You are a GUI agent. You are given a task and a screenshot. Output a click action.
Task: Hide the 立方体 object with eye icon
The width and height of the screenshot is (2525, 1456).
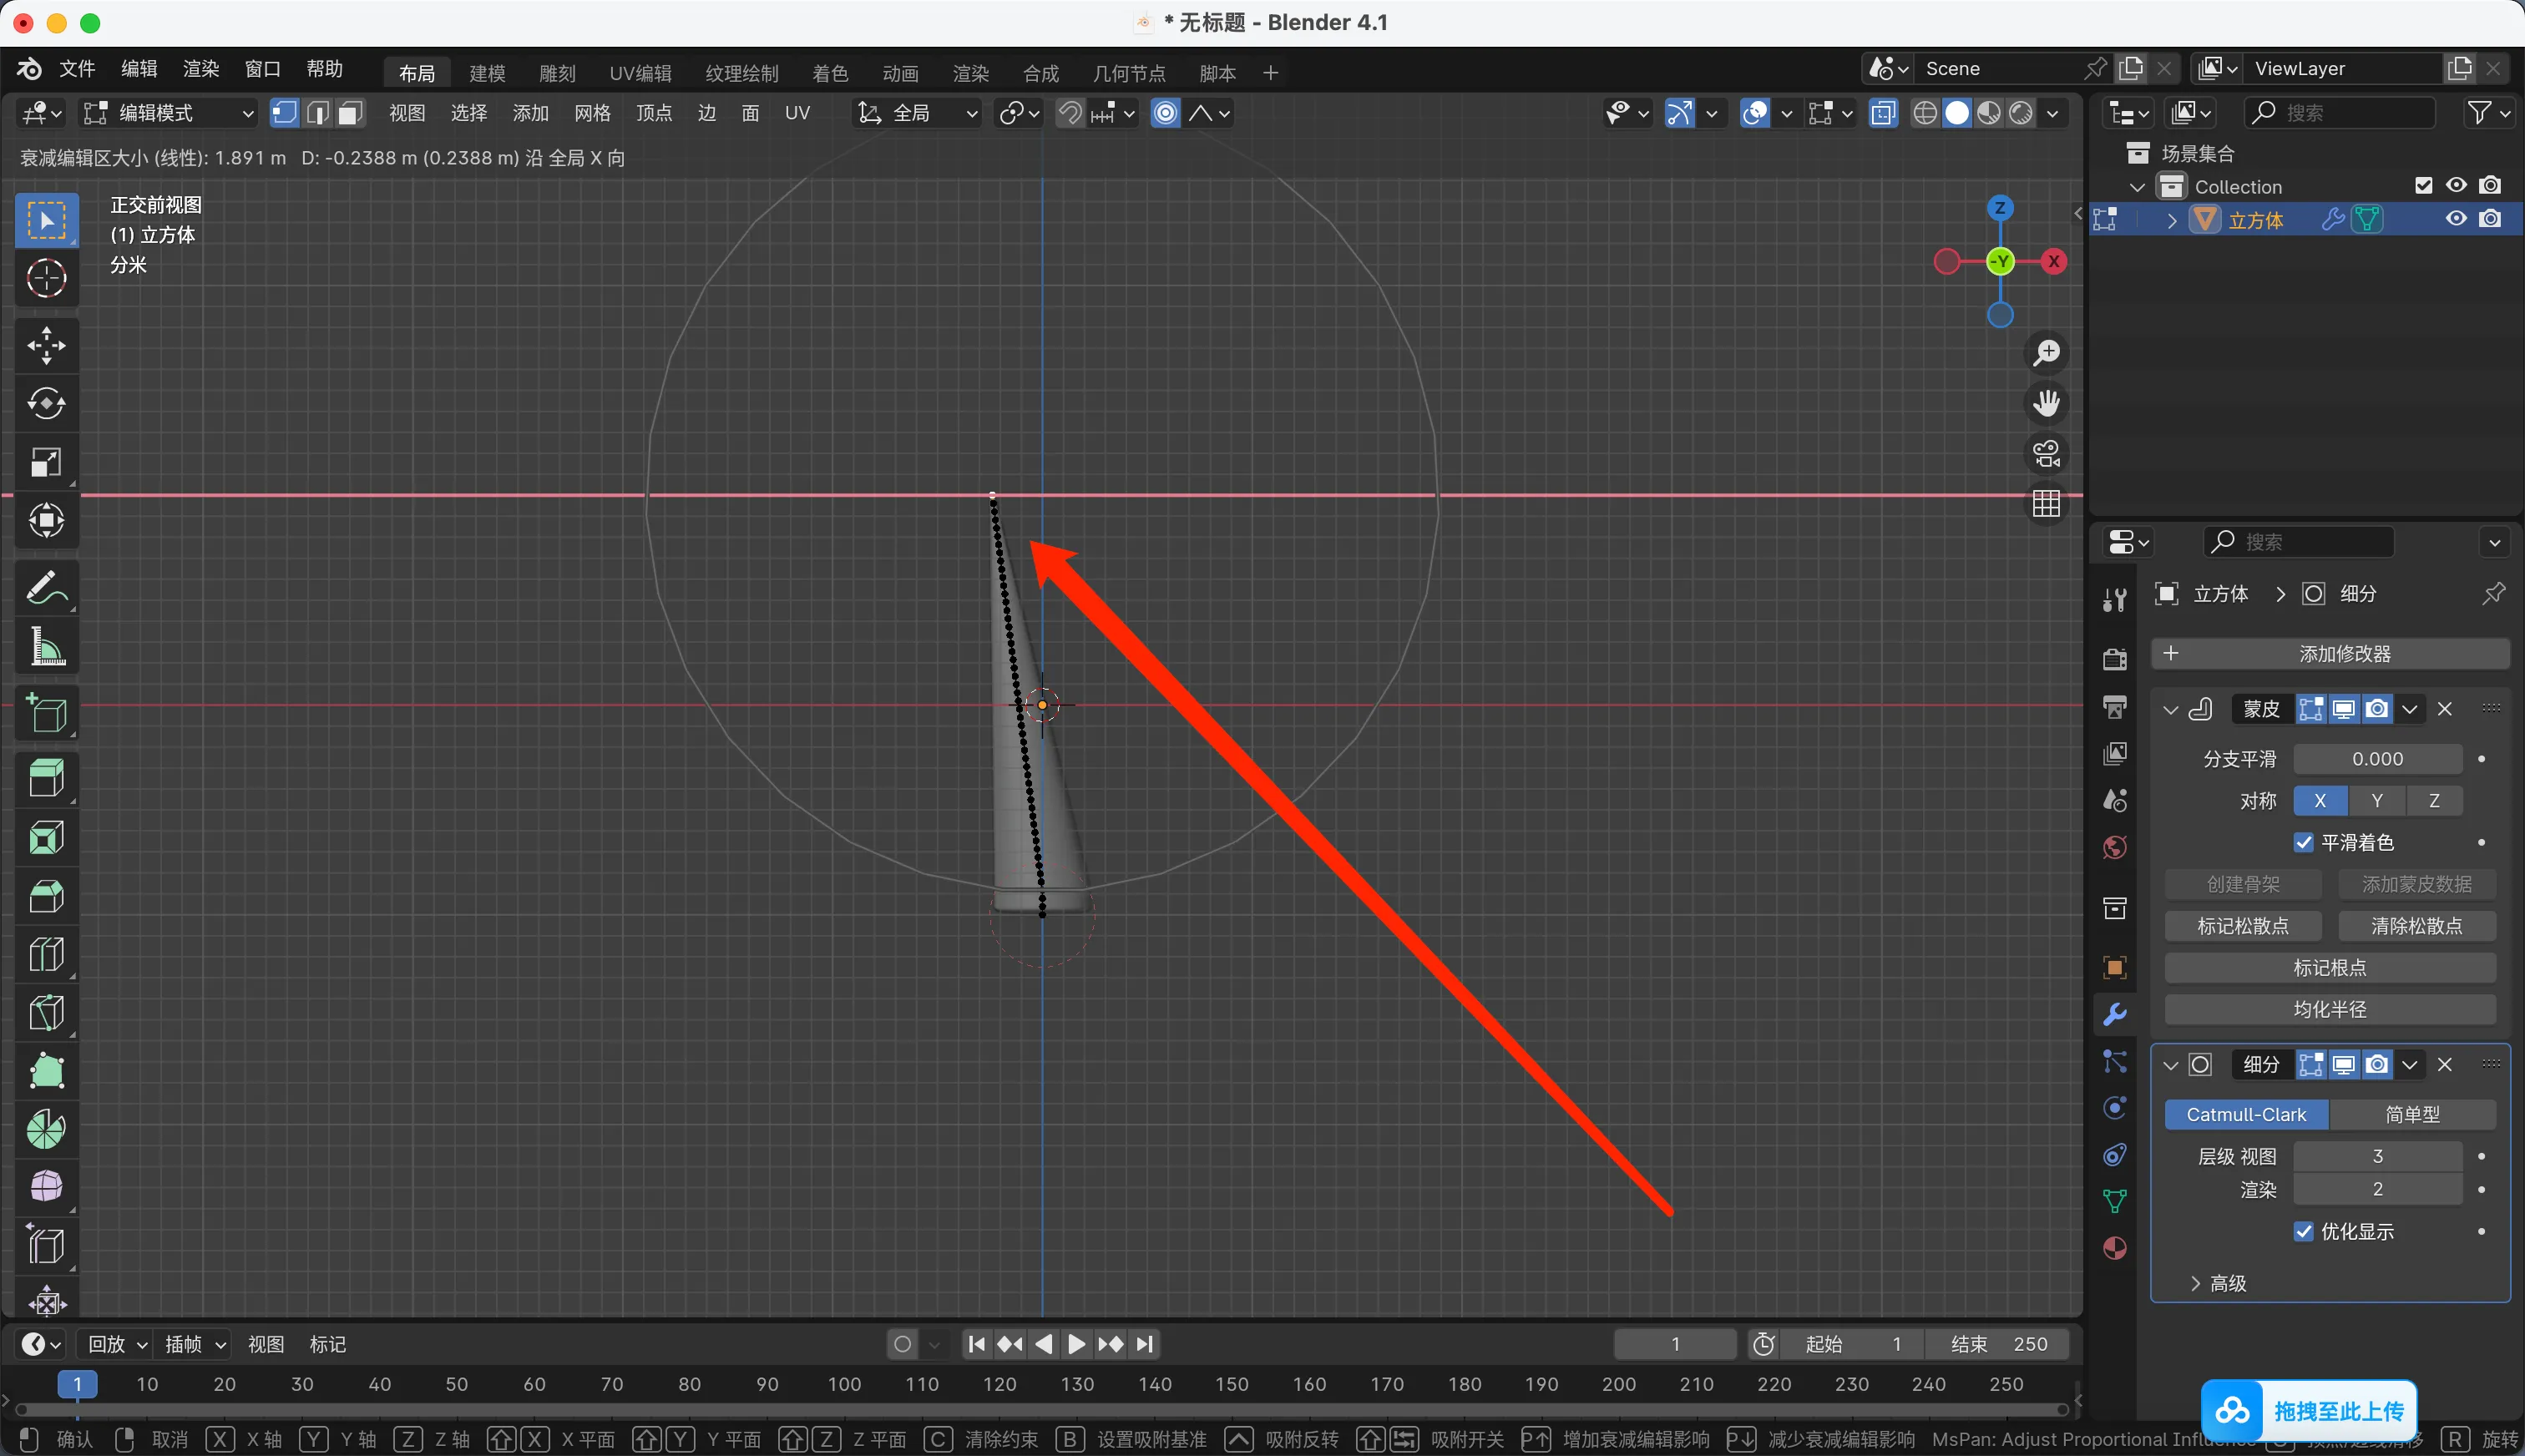pos(2456,219)
